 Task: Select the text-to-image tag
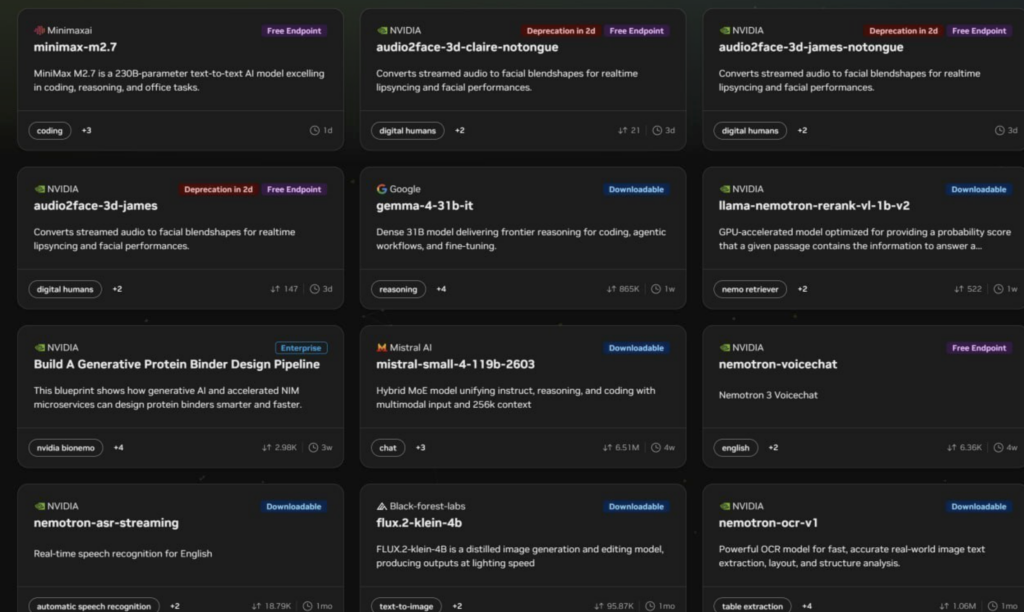(x=406, y=605)
